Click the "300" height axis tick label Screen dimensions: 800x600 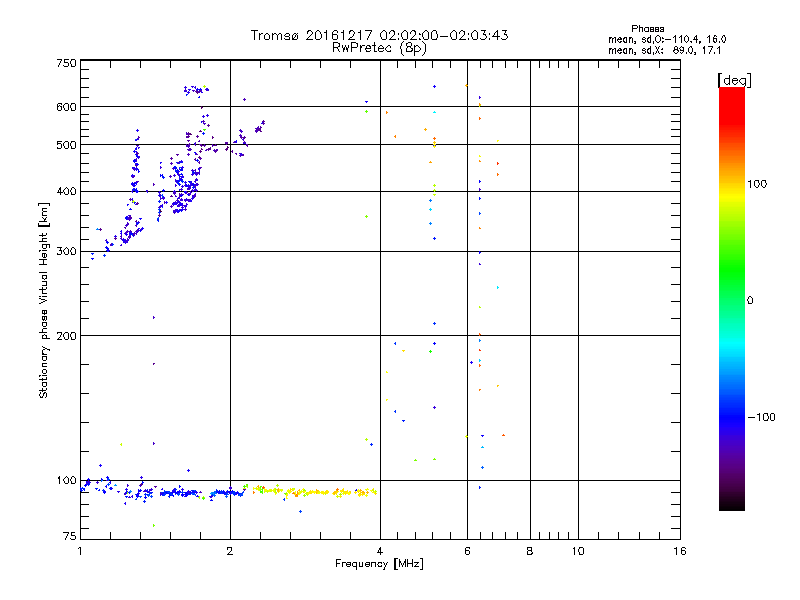[x=66, y=251]
